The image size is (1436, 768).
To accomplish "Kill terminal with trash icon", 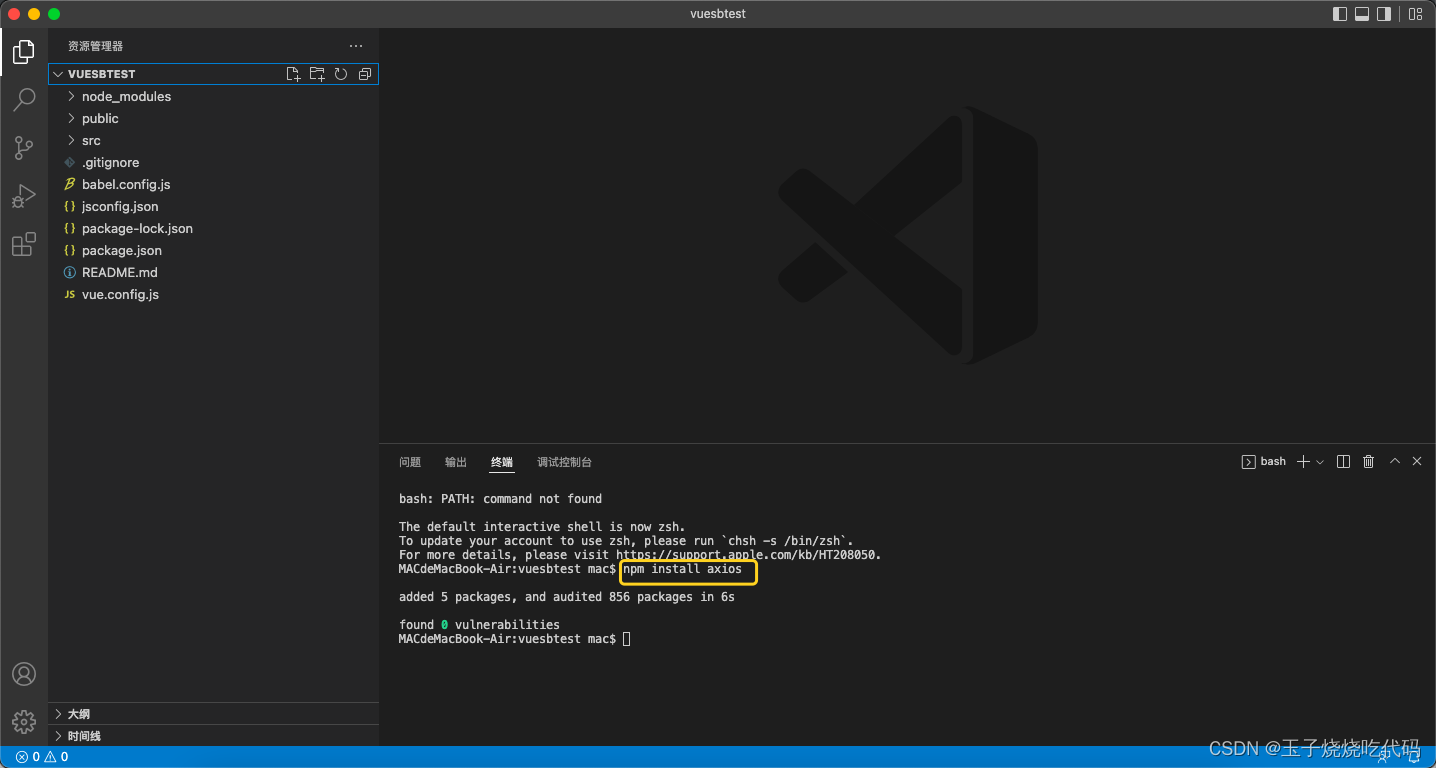I will [x=1369, y=462].
